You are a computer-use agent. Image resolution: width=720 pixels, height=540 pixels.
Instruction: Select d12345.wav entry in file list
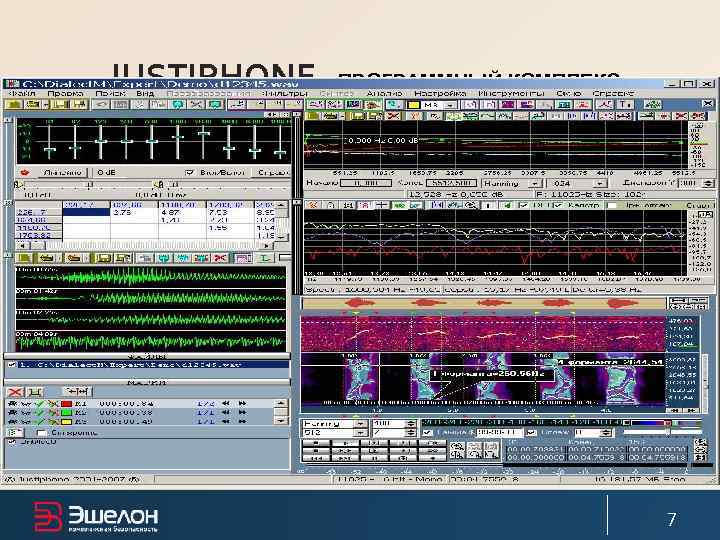point(153,365)
